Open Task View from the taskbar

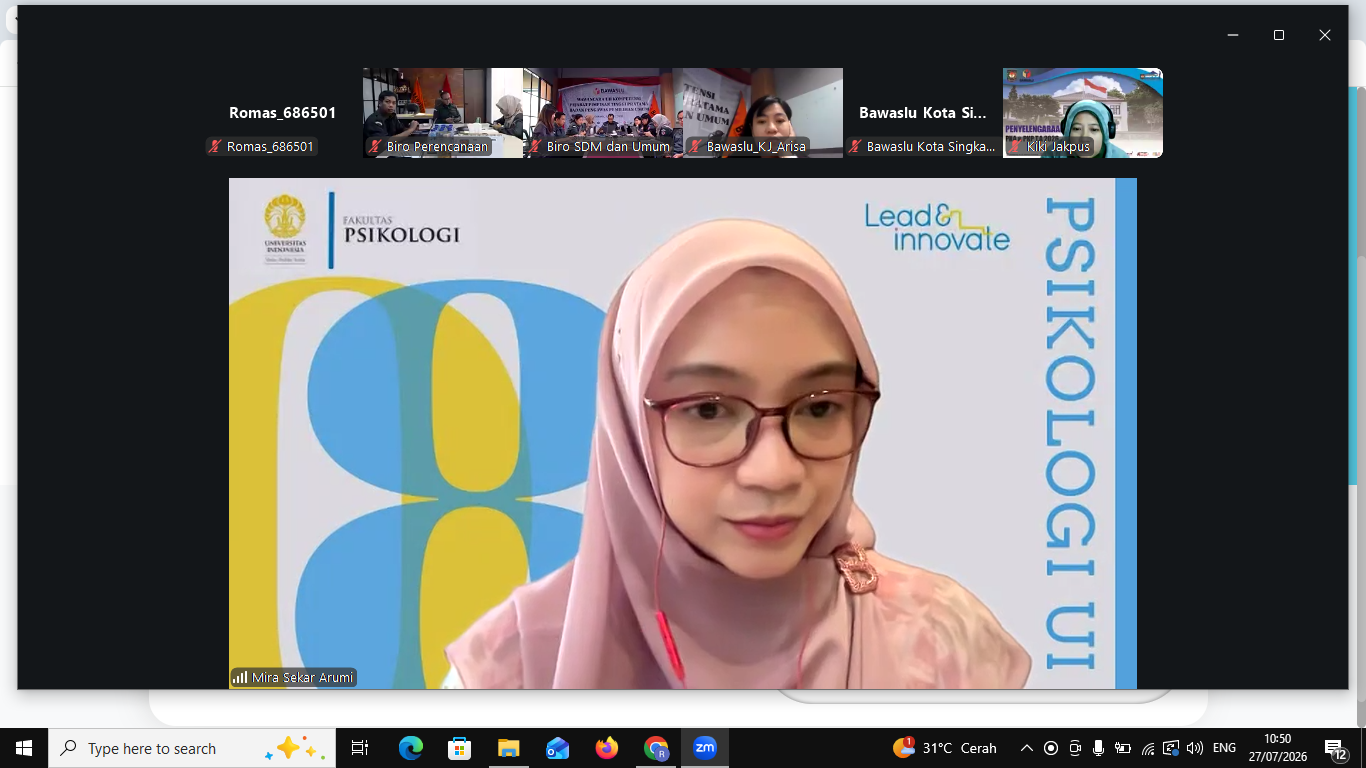point(360,748)
